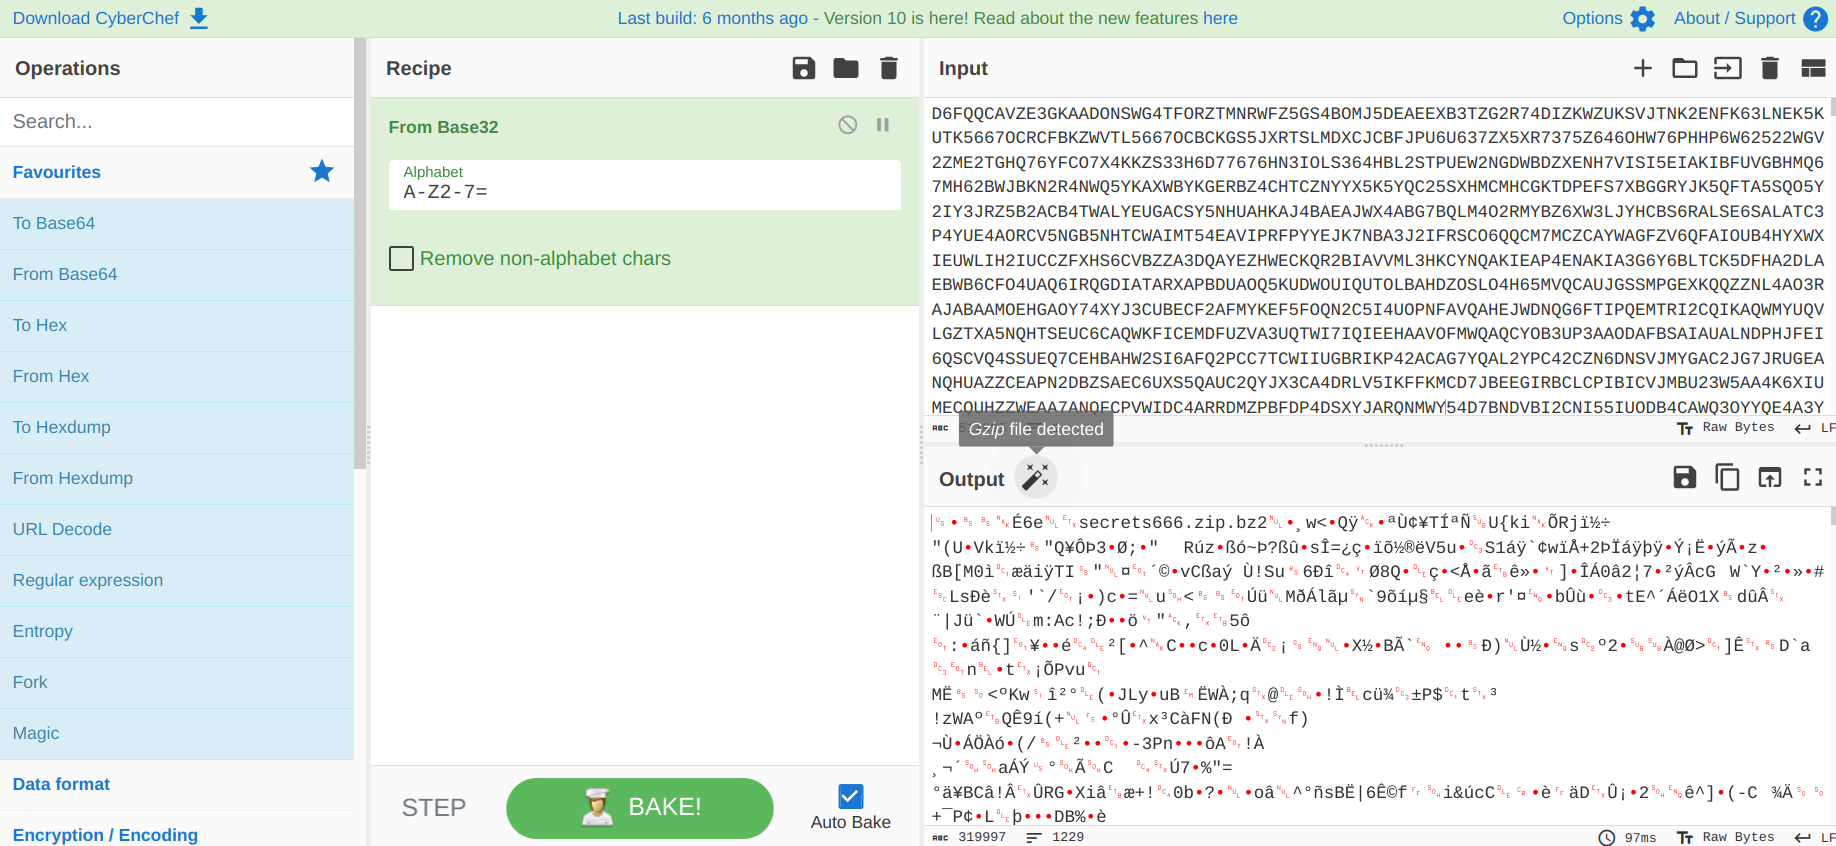Image resolution: width=1836 pixels, height=846 pixels.
Task: Click the operations list scrollbar
Action: (360, 253)
